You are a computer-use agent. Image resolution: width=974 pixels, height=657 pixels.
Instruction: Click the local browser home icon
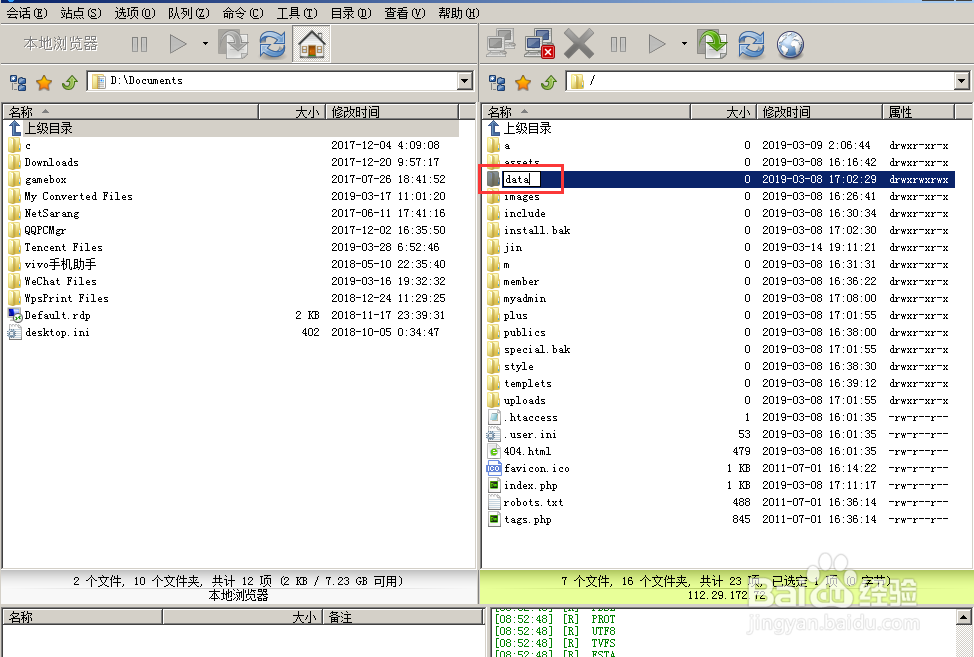(312, 44)
